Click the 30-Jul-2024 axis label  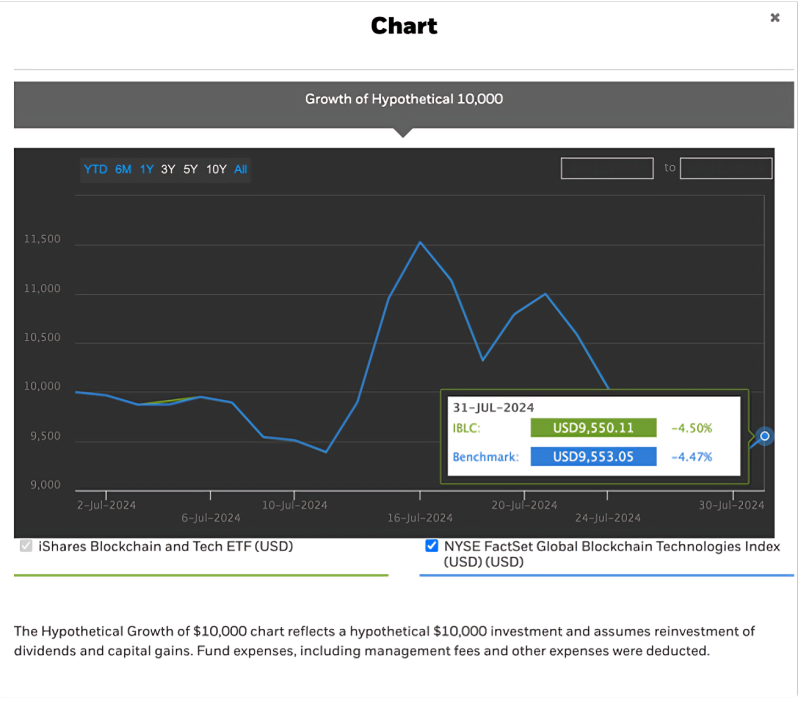[732, 505]
